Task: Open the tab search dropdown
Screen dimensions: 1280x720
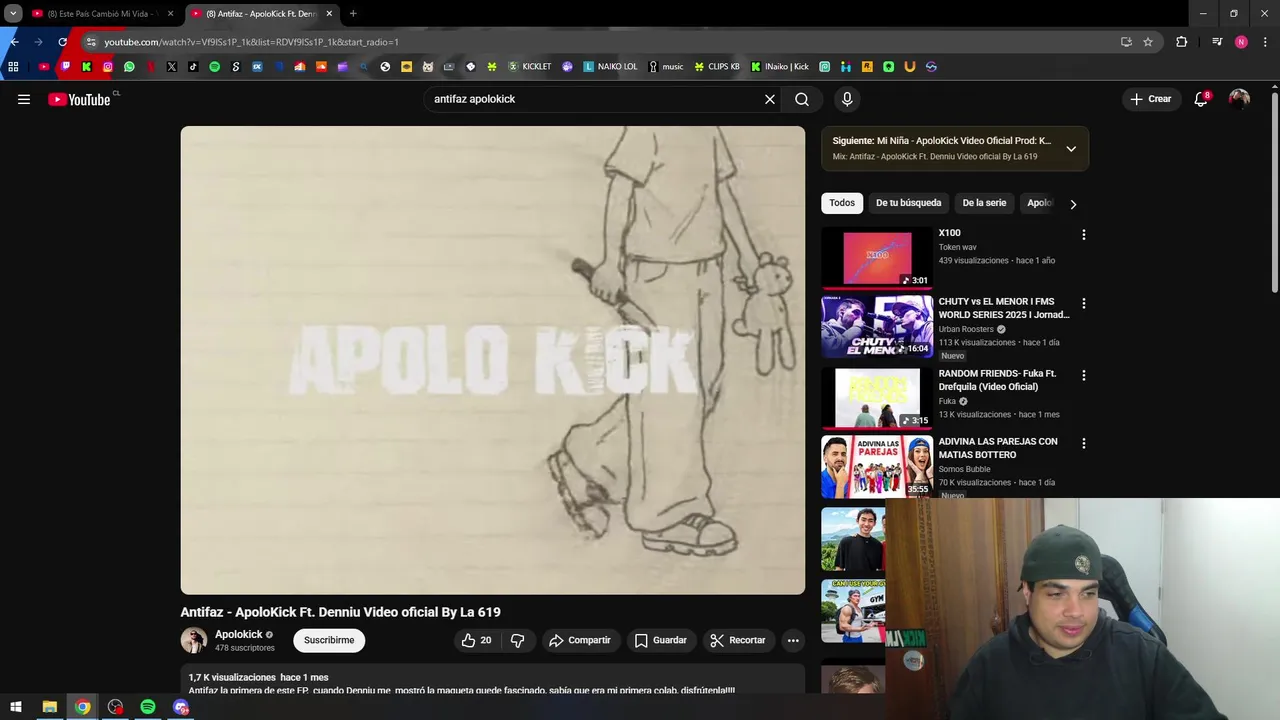Action: coord(13,14)
